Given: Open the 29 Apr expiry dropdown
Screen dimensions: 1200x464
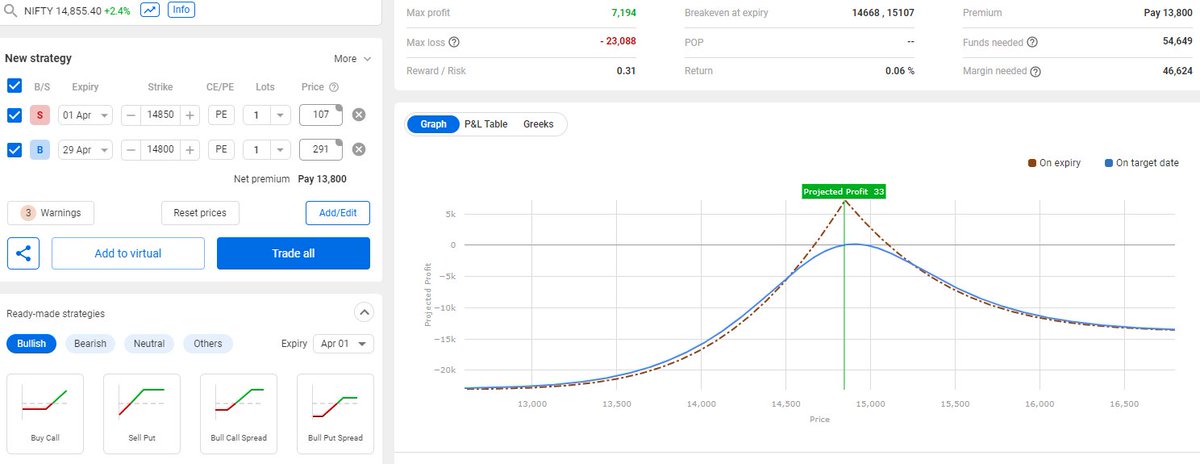Looking at the screenshot, I should (86, 150).
